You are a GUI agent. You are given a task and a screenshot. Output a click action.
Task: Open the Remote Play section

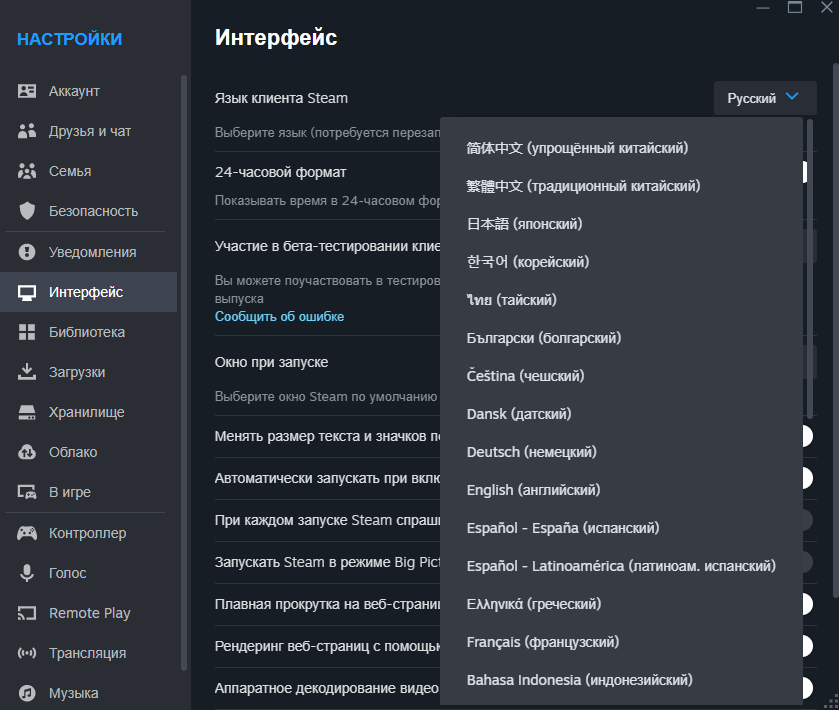click(88, 613)
